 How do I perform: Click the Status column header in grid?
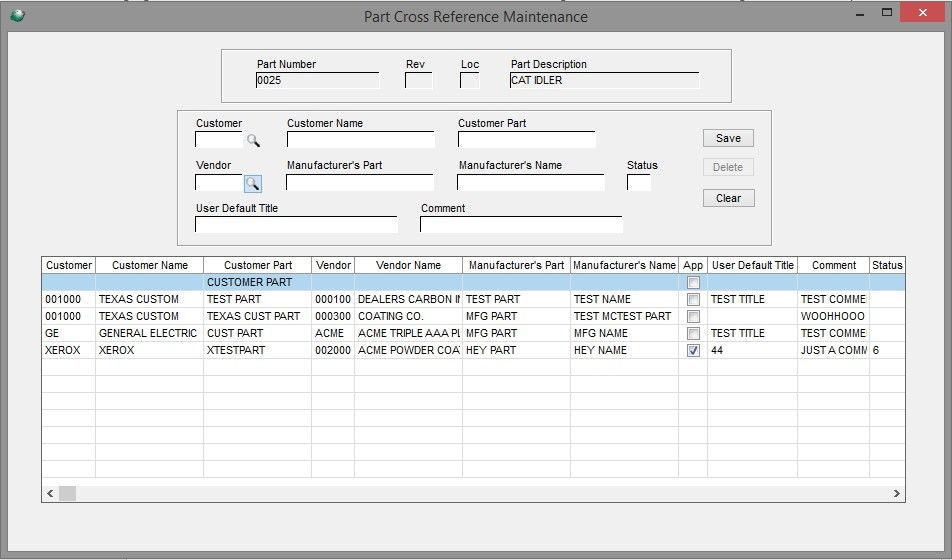(x=887, y=265)
